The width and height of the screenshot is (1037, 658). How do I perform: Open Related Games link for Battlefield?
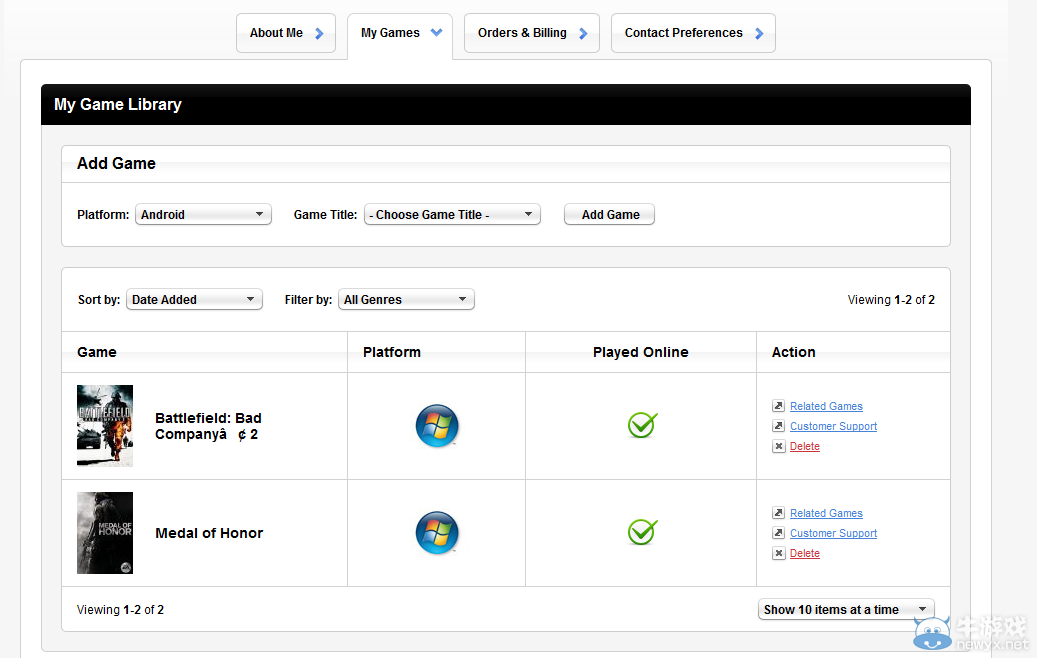[x=826, y=406]
